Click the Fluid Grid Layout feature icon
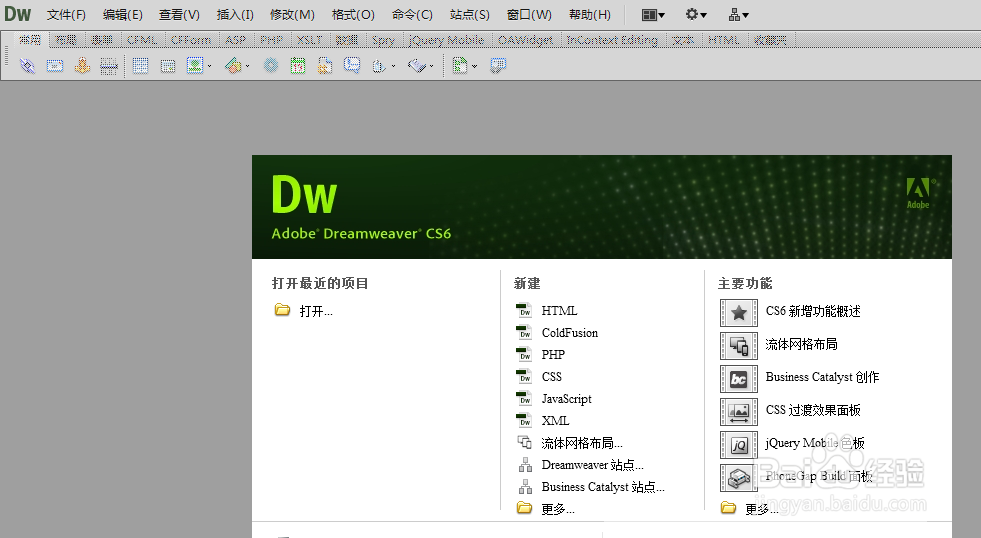This screenshot has height=538, width=981. [738, 345]
